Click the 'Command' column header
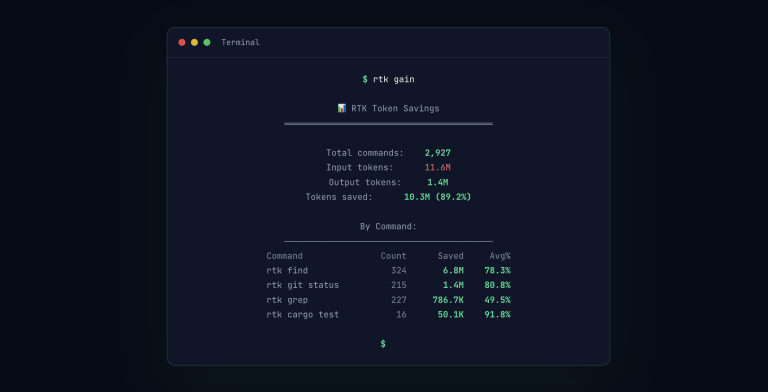The height and width of the screenshot is (392, 768). click(285, 256)
